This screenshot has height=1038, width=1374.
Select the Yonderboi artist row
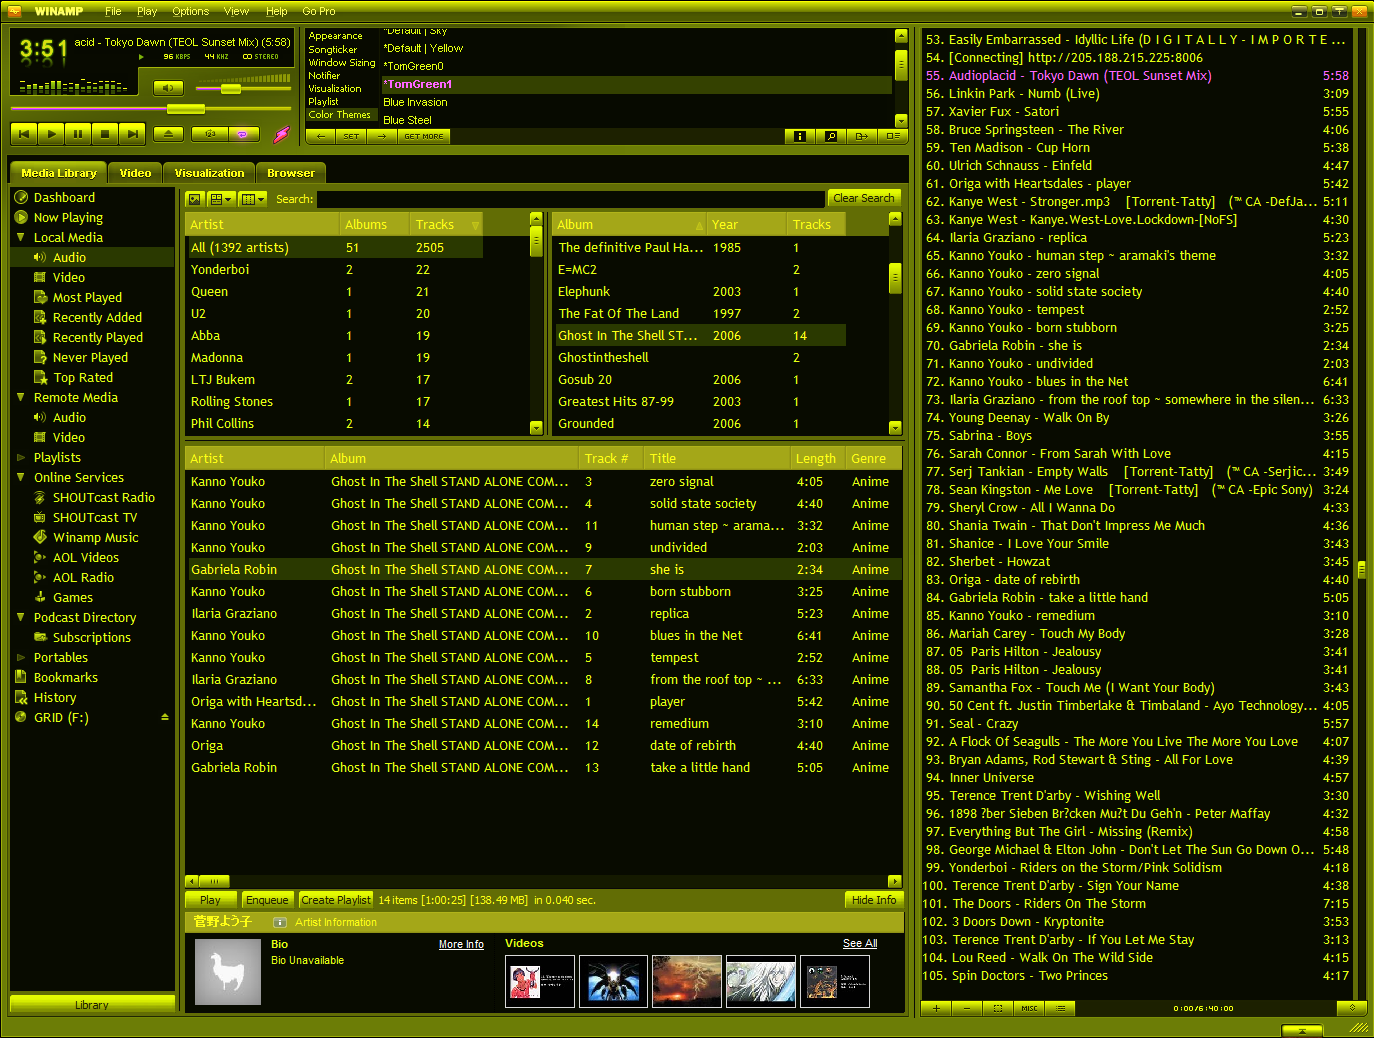point(334,270)
